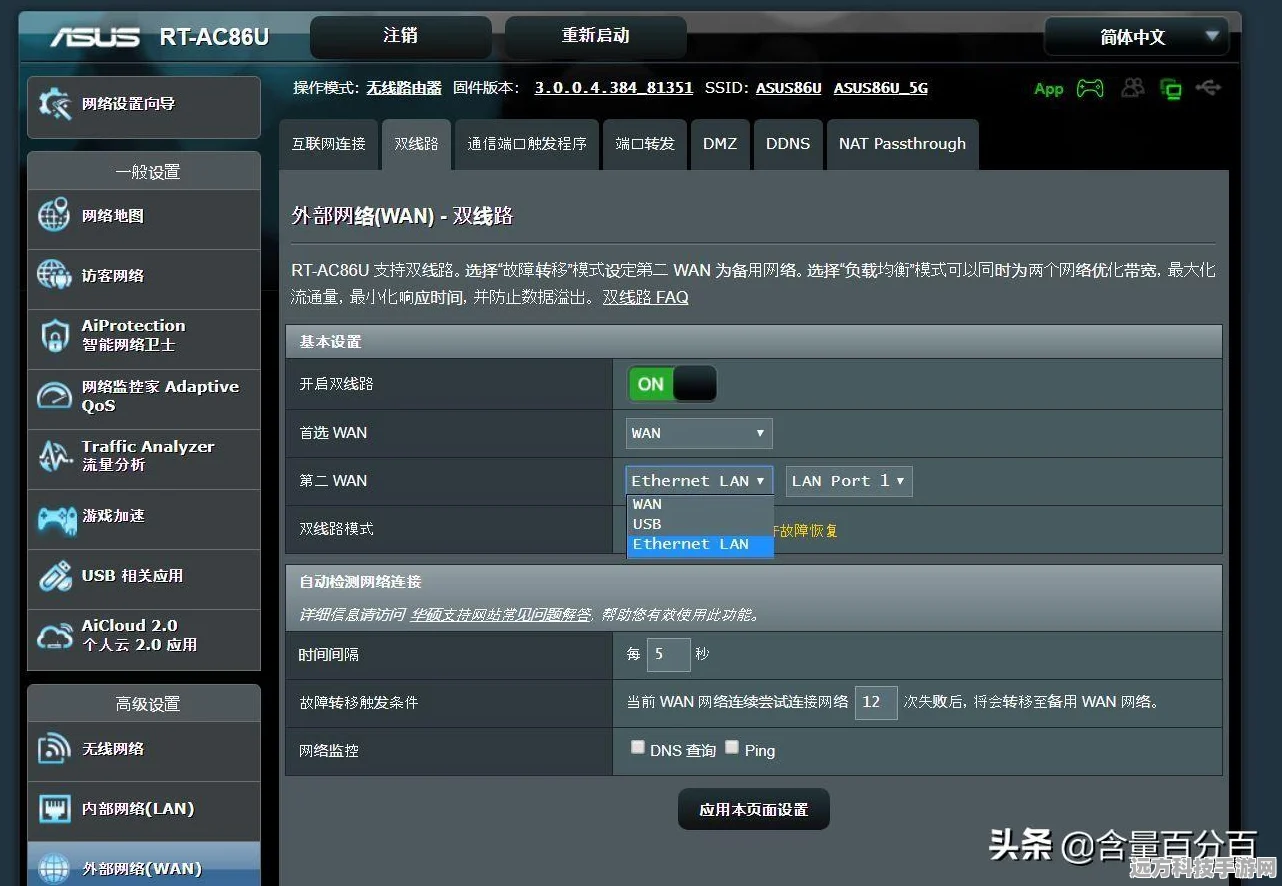The image size is (1282, 886).
Task: Open the Traffic Analyzer icon
Action: pos(54,456)
